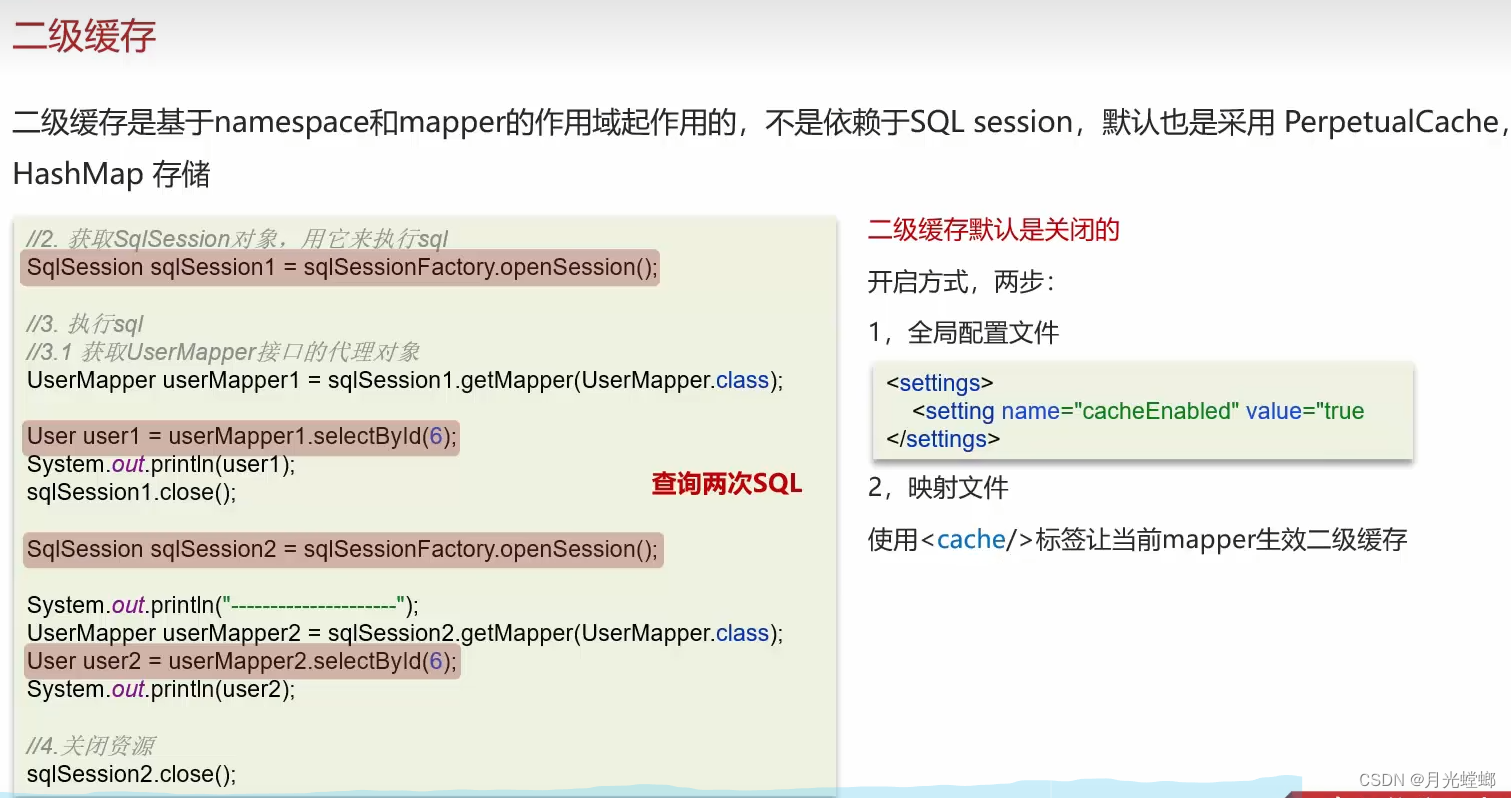Click the opening "<settings>" tag
Image resolution: width=1511 pixels, height=798 pixels.
tap(940, 383)
